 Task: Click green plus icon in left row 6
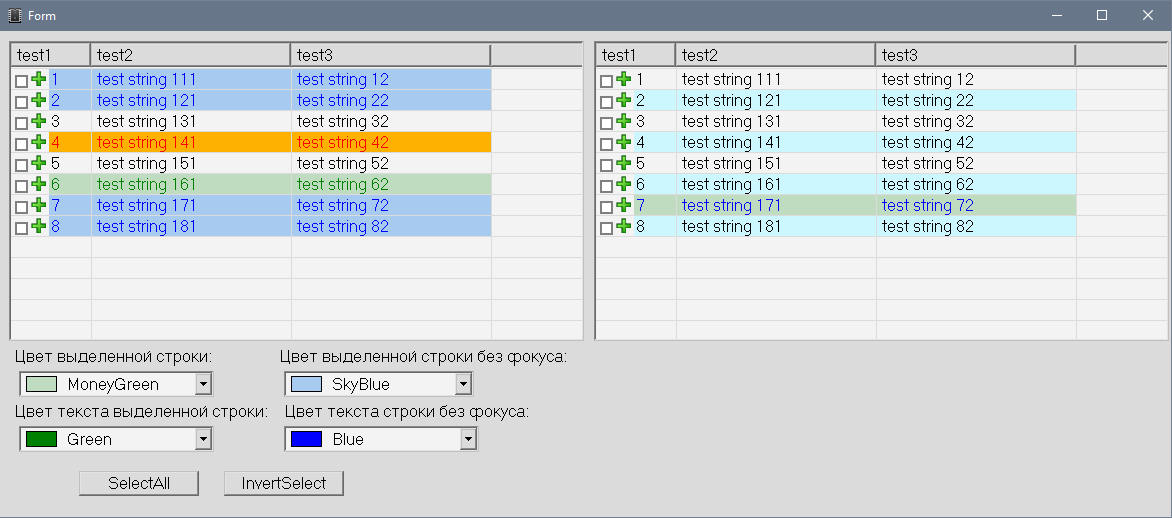coord(39,184)
